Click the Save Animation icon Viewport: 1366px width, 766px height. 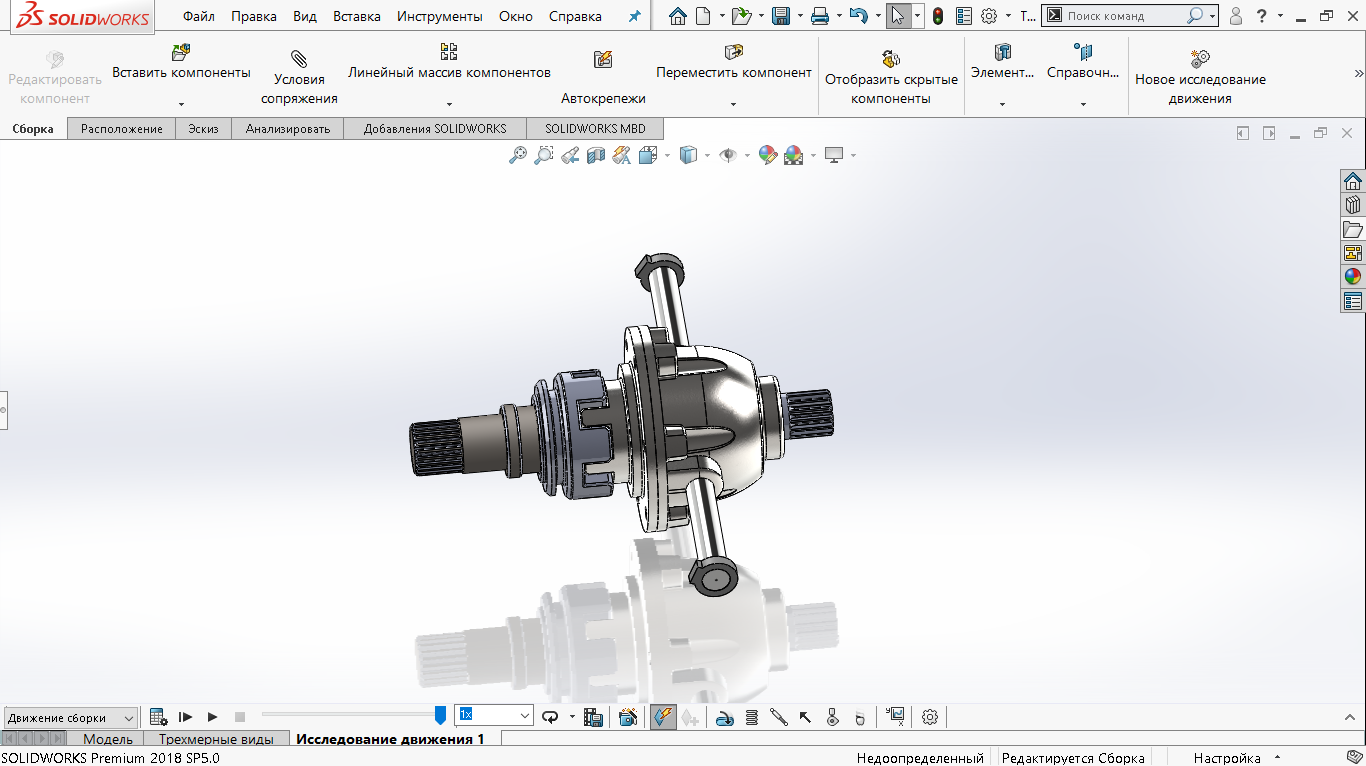[x=593, y=717]
